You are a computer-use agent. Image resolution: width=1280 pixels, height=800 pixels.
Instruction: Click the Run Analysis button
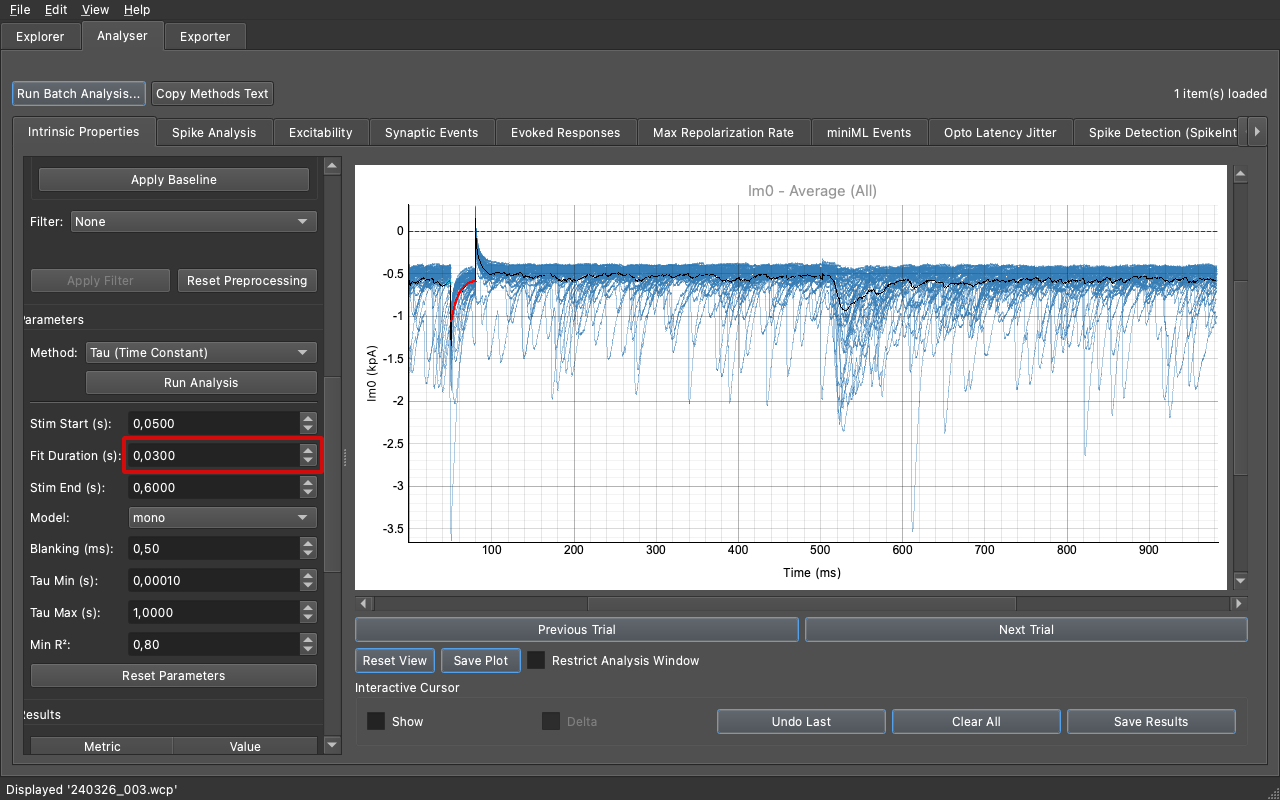(201, 383)
